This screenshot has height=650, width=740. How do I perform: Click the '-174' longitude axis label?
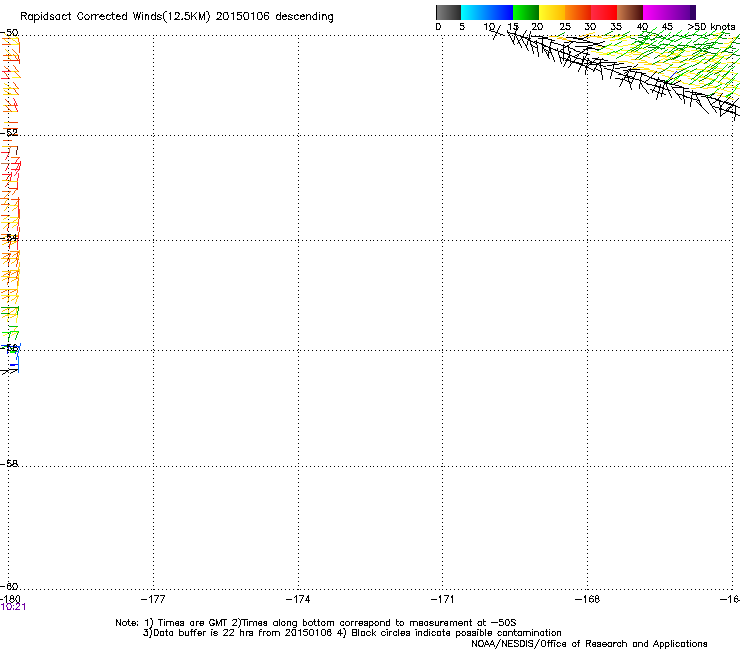point(298,599)
